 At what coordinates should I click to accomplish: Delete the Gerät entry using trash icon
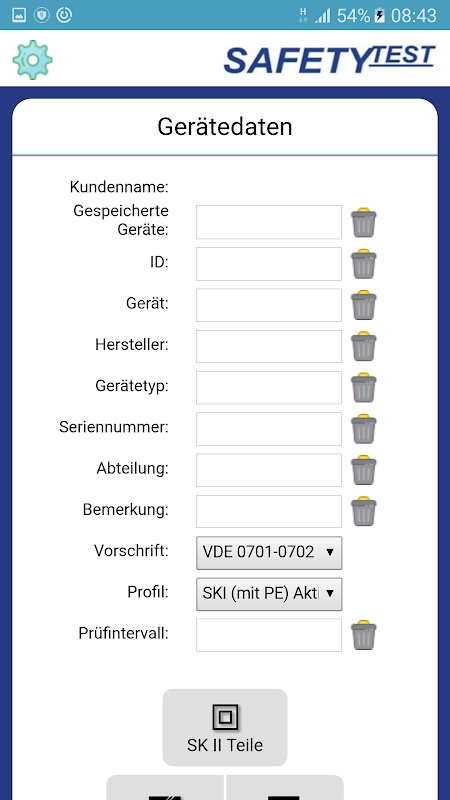tap(363, 305)
